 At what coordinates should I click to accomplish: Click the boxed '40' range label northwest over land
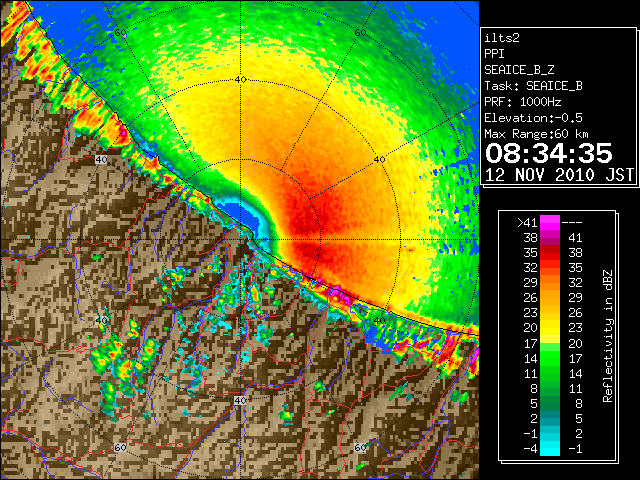click(x=101, y=160)
